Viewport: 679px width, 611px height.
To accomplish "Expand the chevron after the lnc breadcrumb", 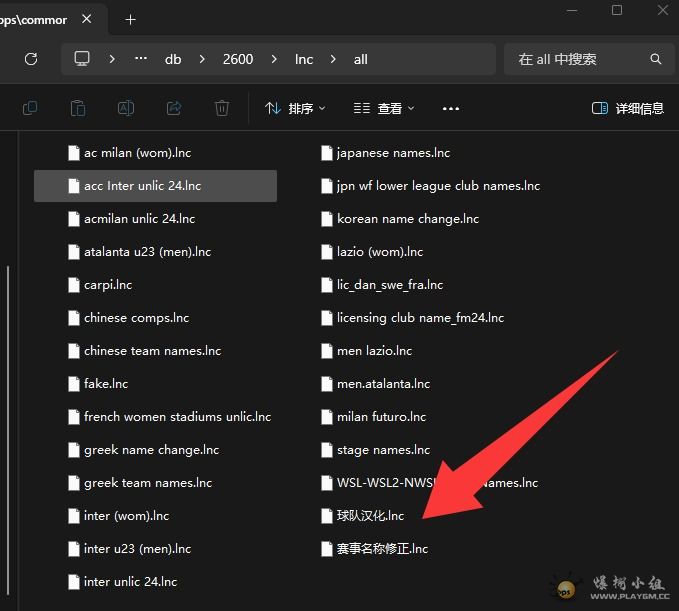I will tap(332, 59).
